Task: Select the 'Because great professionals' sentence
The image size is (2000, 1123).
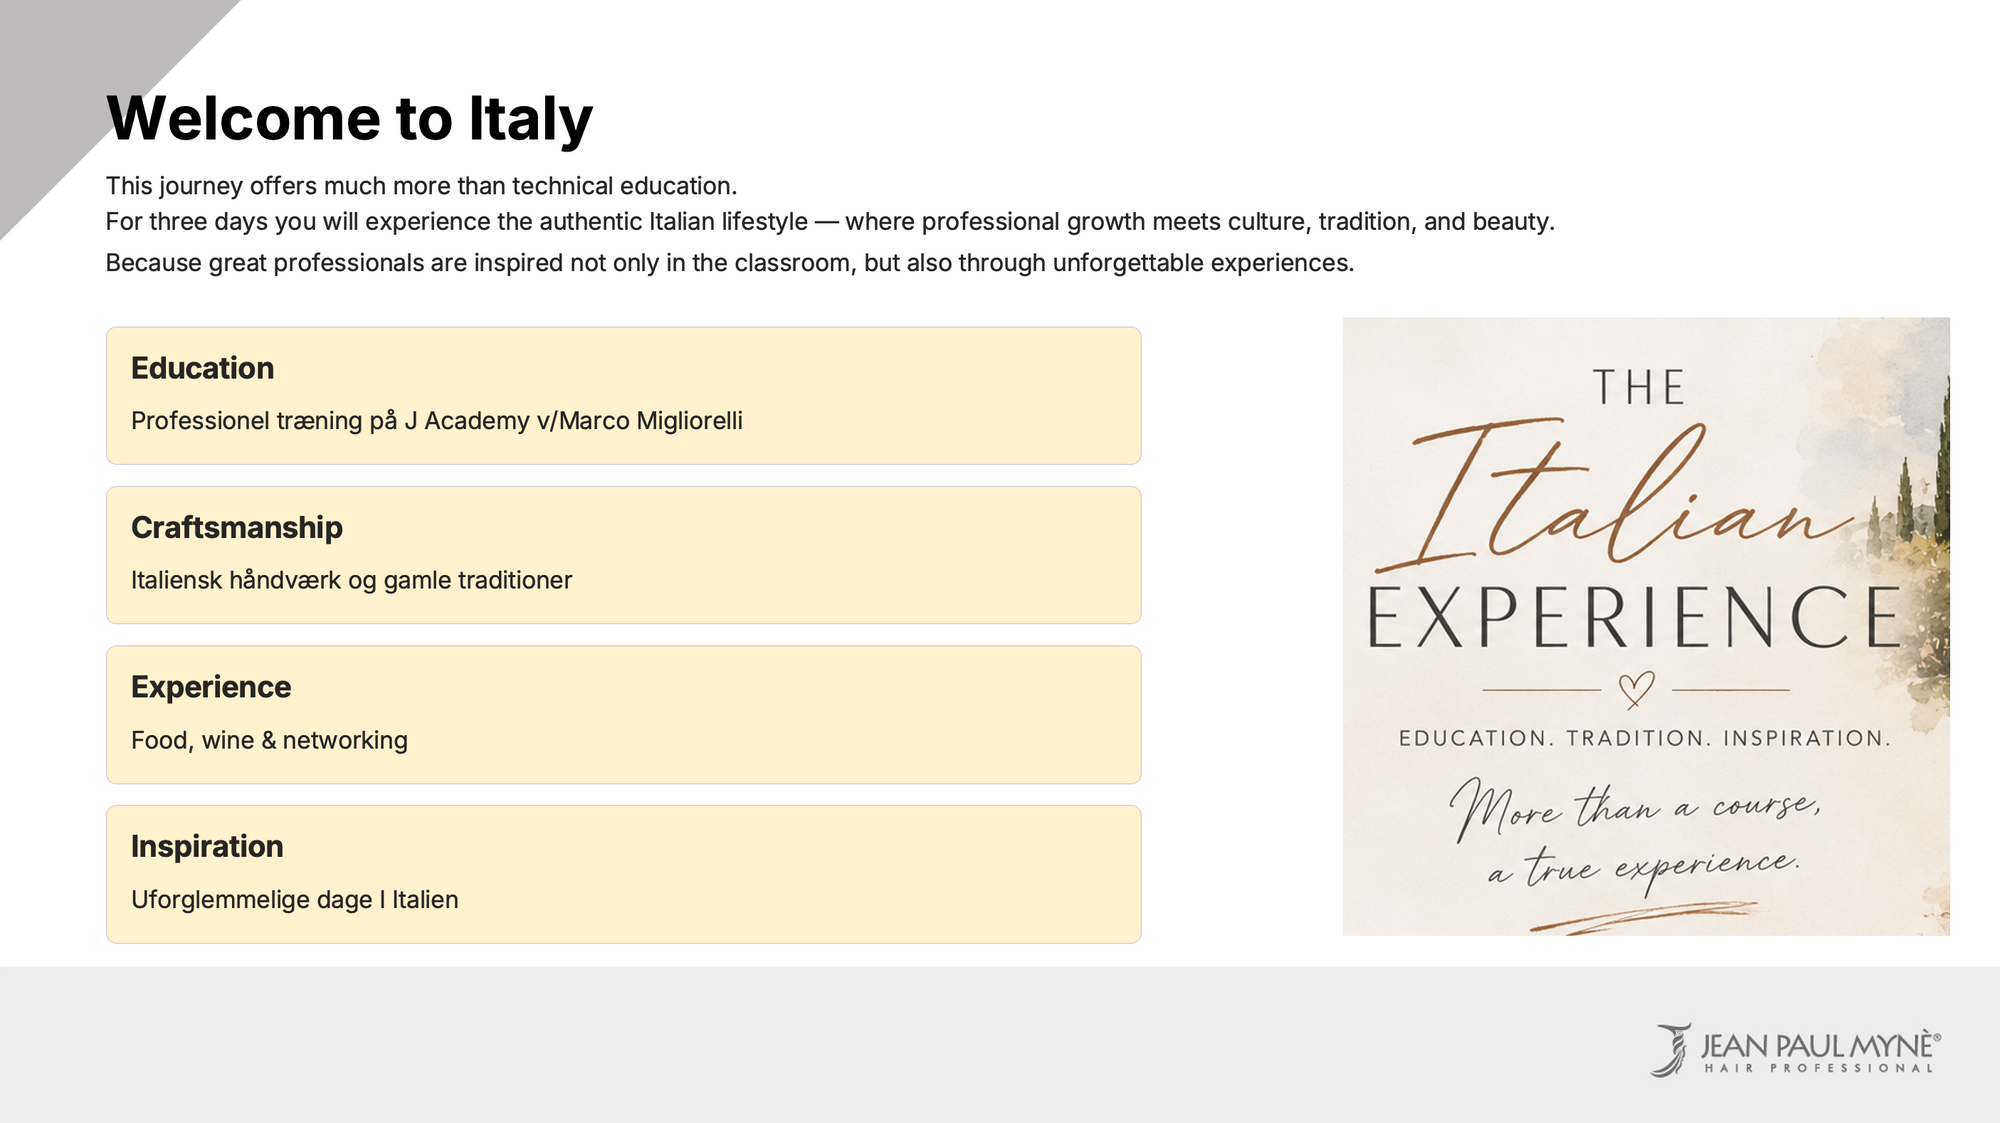Action: [x=730, y=263]
